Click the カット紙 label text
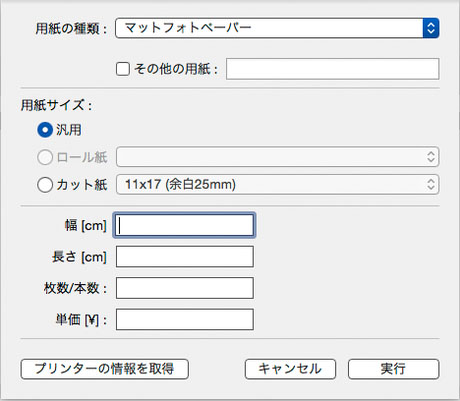The height and width of the screenshot is (401, 460). point(82,184)
